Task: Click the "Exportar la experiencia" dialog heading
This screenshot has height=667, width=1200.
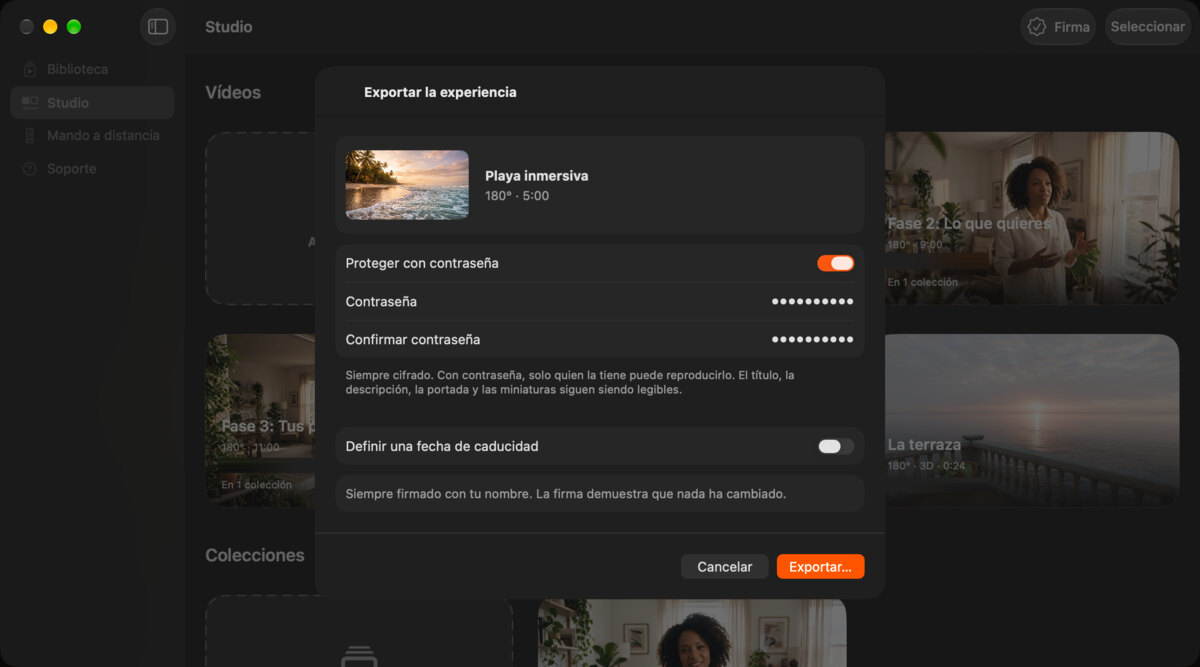Action: point(440,92)
